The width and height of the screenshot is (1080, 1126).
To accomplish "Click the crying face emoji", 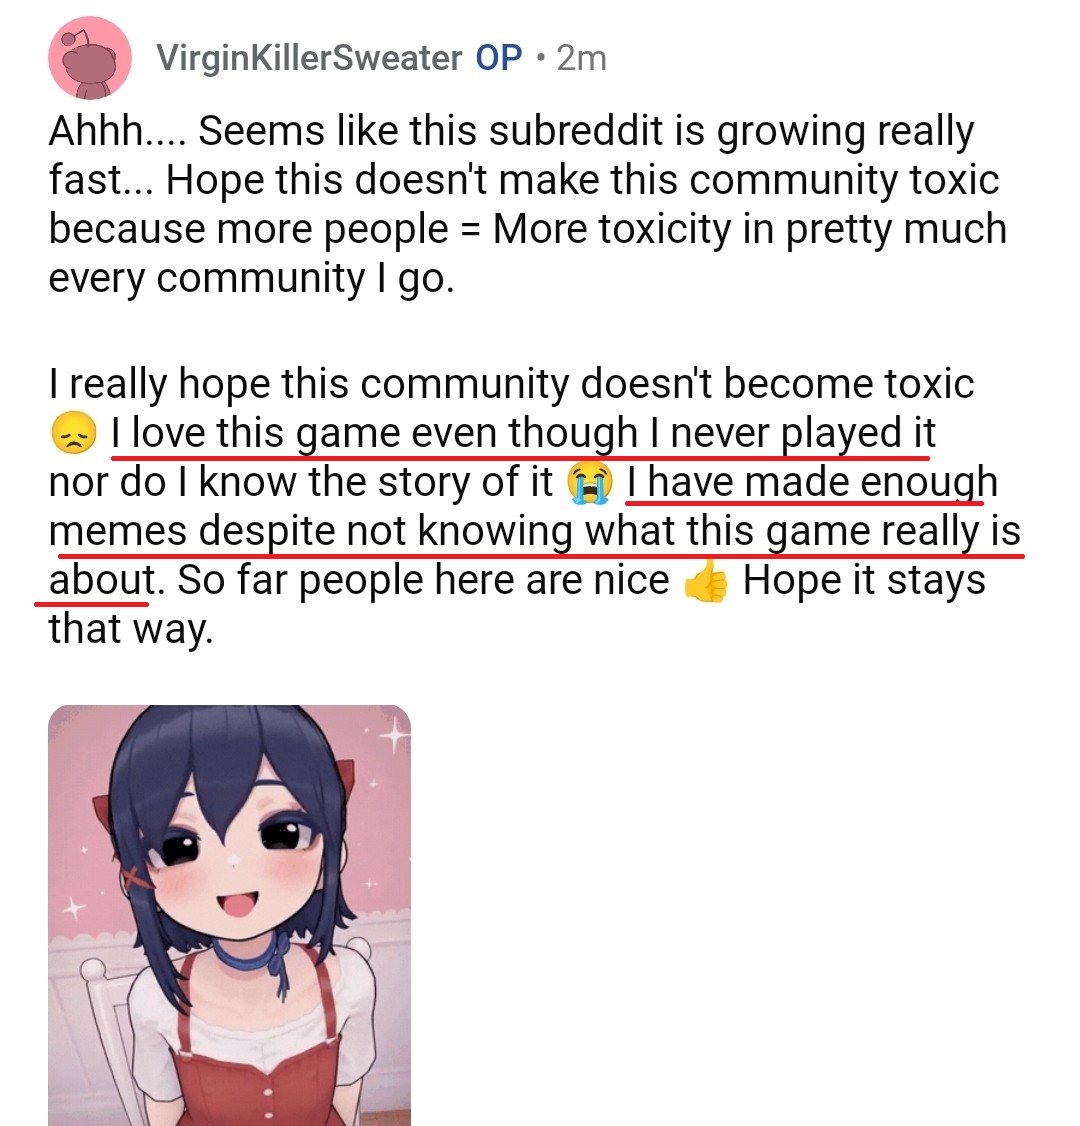I will coord(590,483).
